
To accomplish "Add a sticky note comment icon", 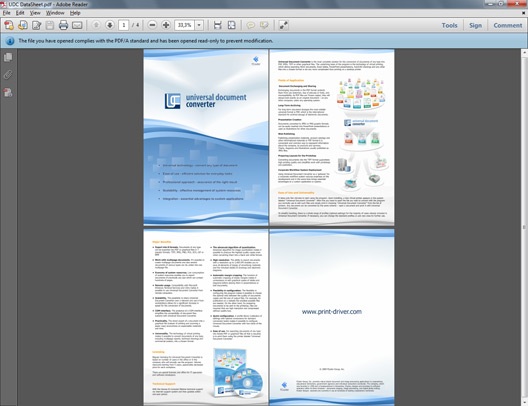I will pos(250,25).
